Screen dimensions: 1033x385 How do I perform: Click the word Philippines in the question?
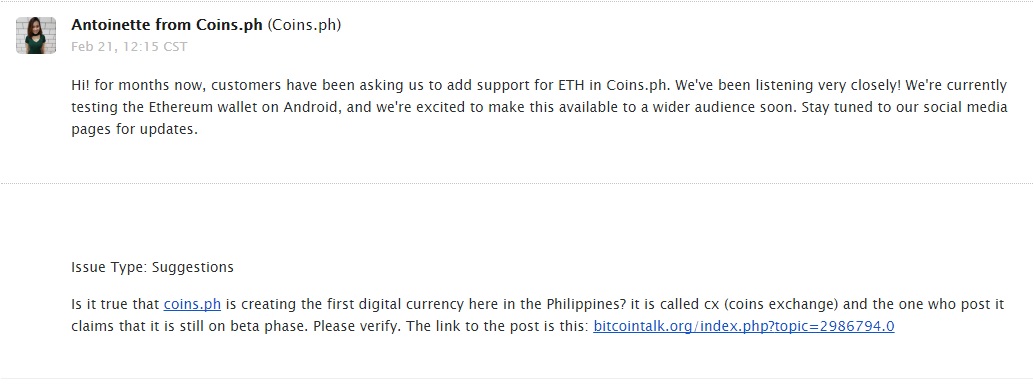586,305
